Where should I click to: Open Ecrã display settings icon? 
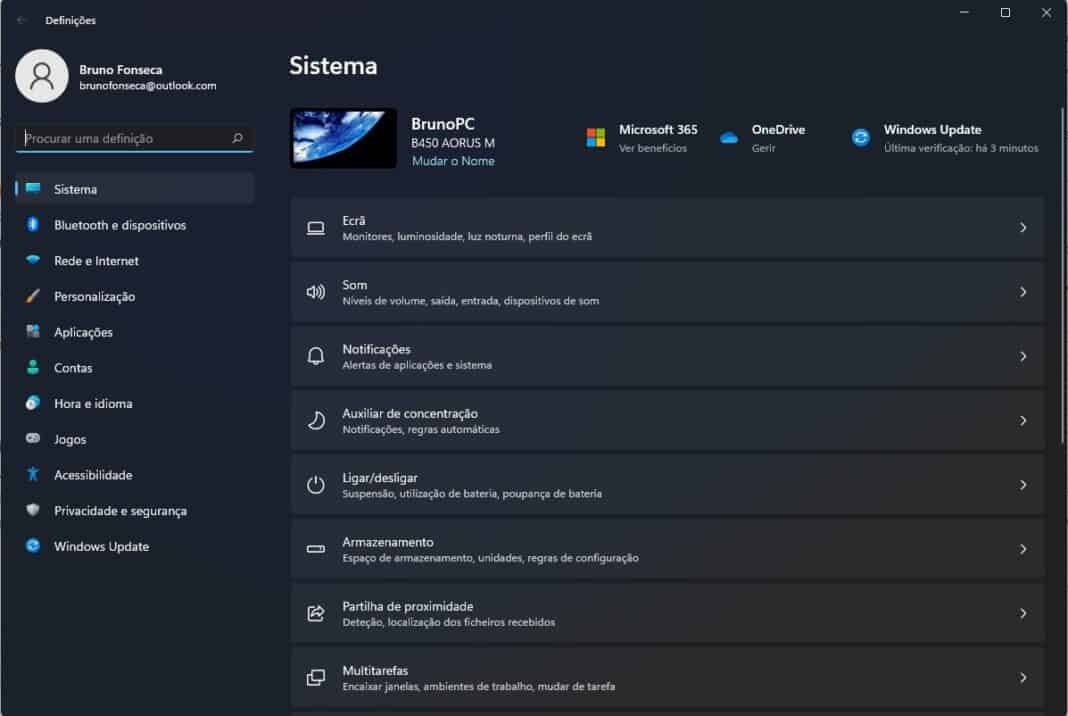pos(313,227)
